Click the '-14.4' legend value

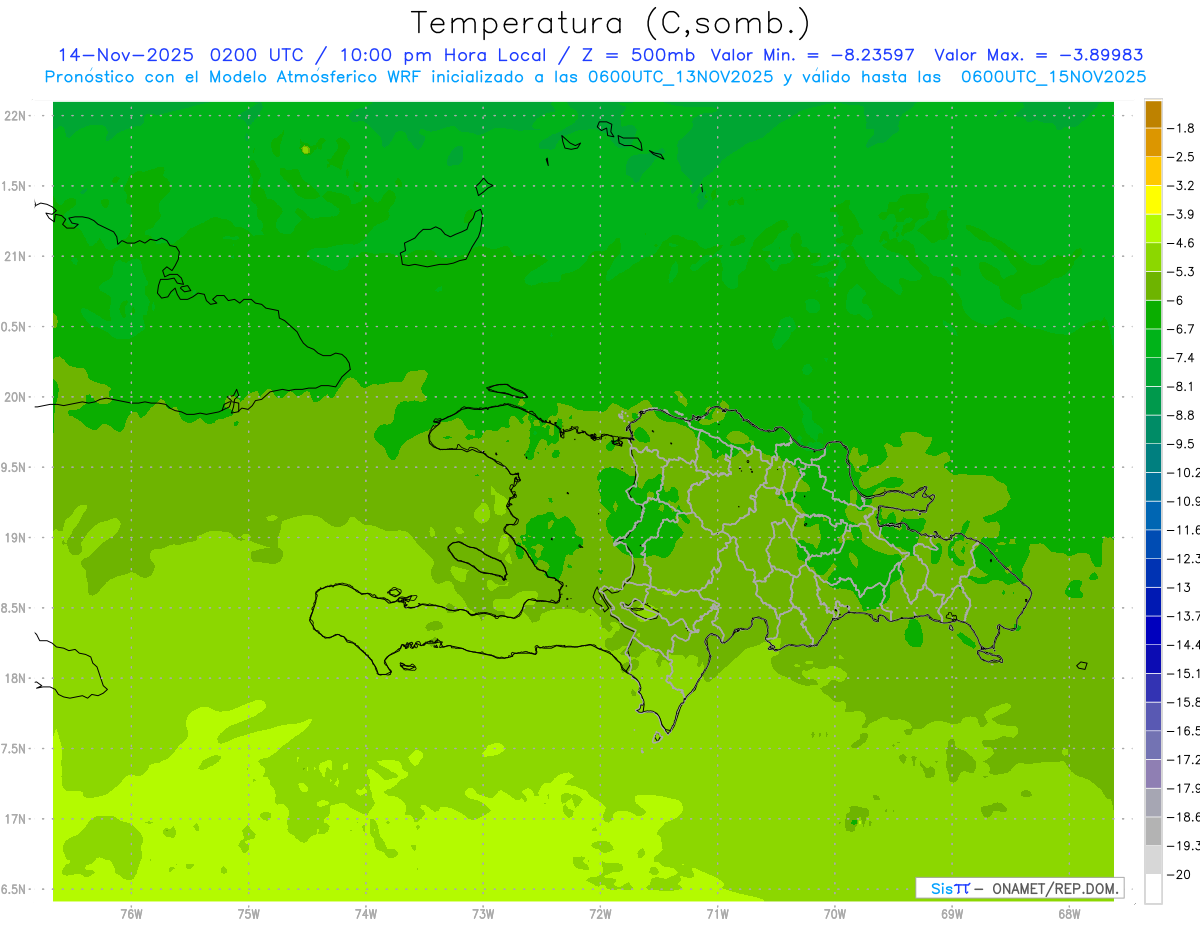coord(1184,644)
